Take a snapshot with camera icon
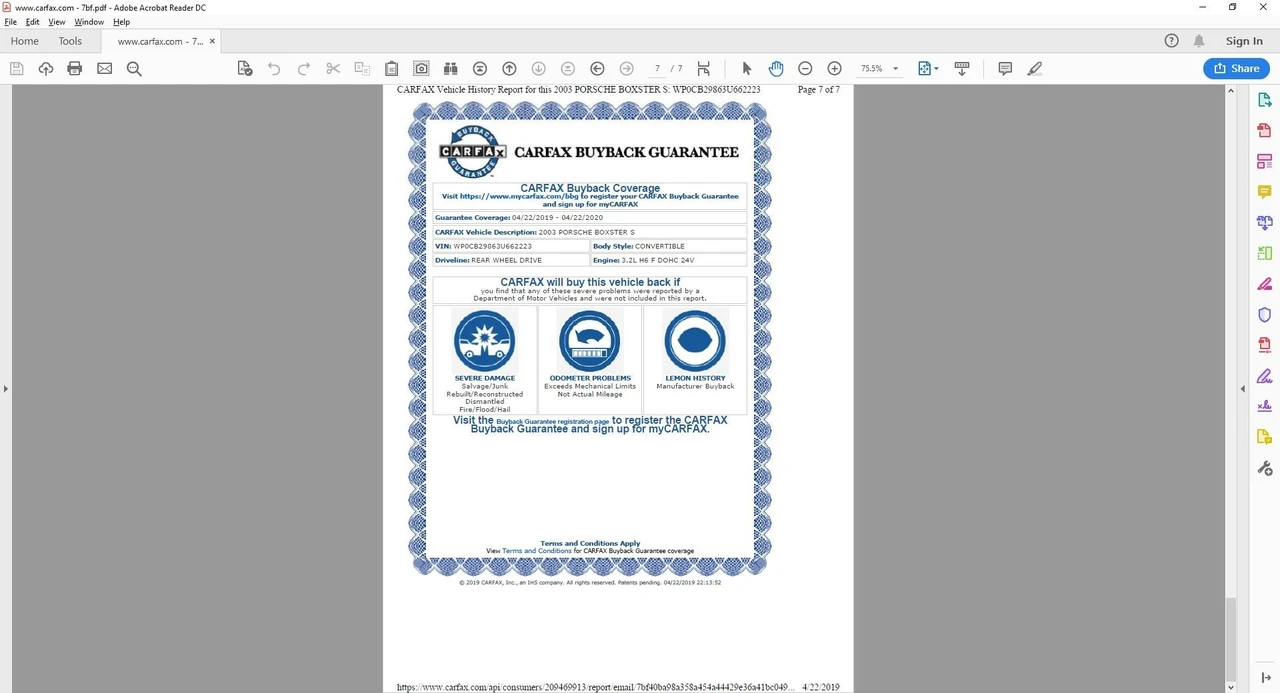Image resolution: width=1280 pixels, height=693 pixels. 421,68
